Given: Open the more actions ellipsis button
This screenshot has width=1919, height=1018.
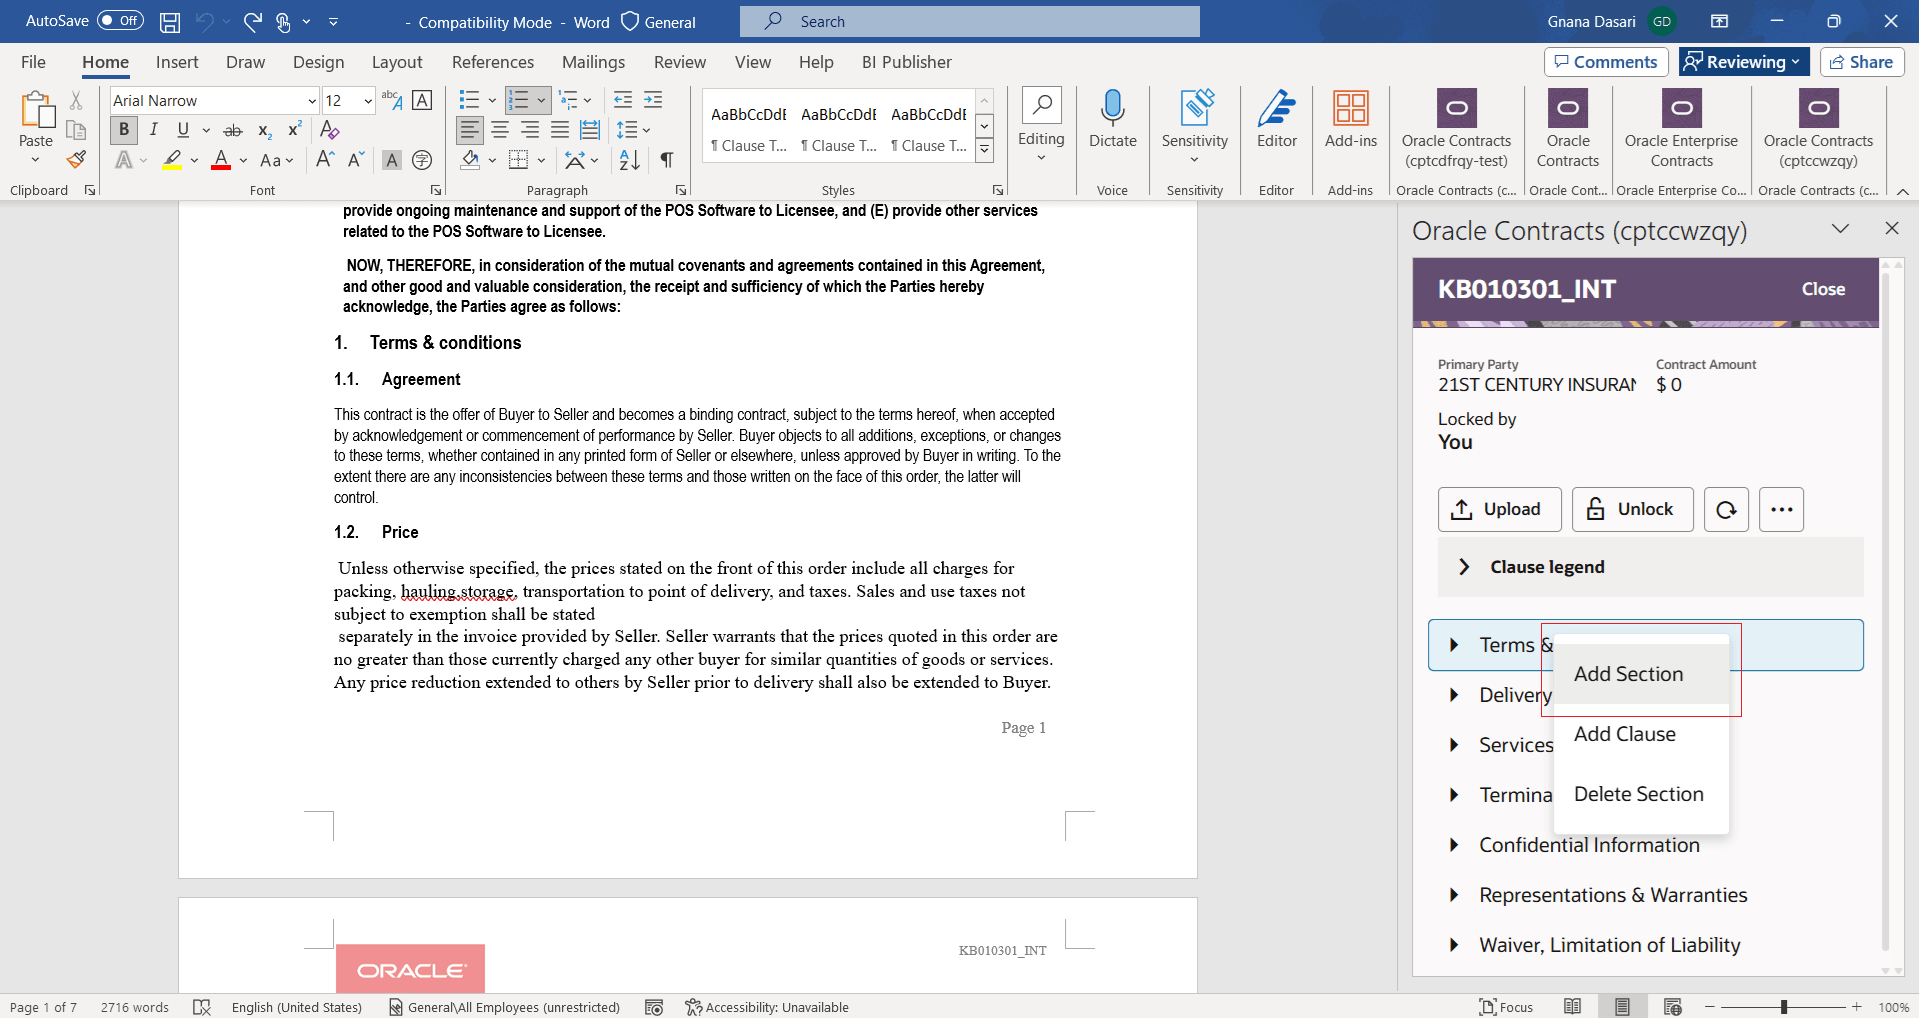Looking at the screenshot, I should pos(1781,510).
